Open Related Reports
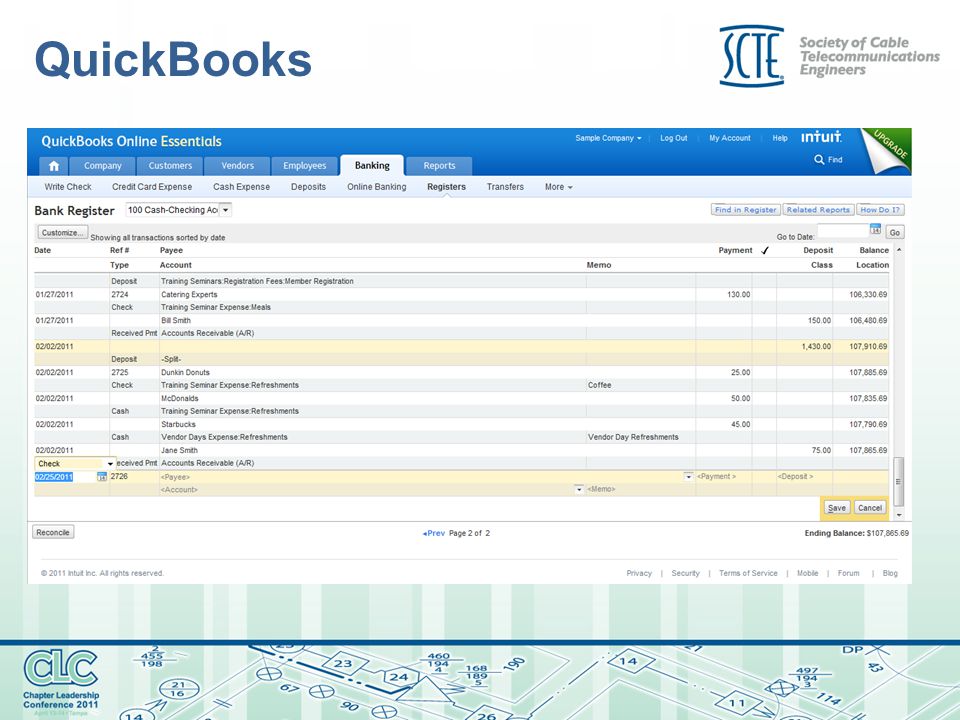The width and height of the screenshot is (960, 720). [x=818, y=210]
